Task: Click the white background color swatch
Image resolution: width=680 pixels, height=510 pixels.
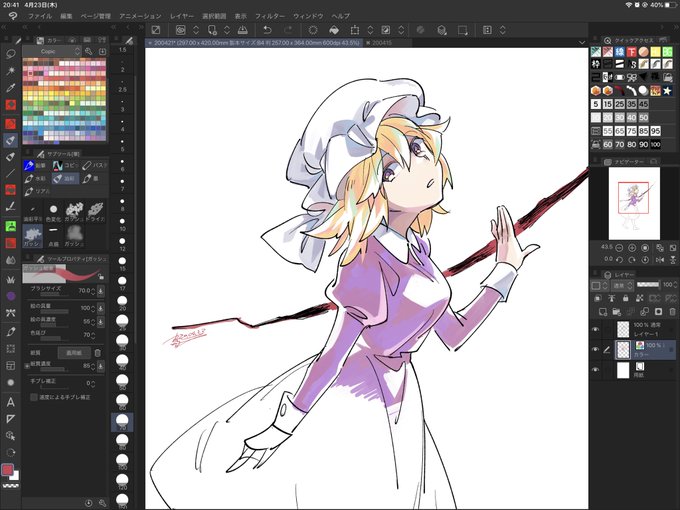Action: 16,476
